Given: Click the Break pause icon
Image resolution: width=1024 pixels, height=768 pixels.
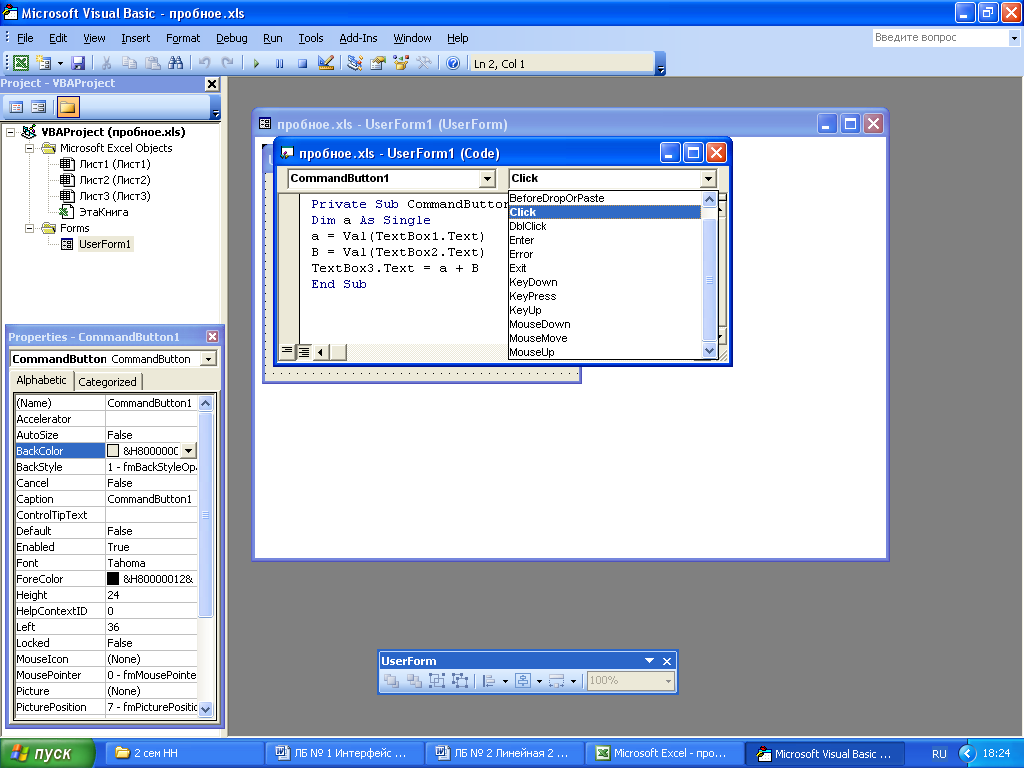Looking at the screenshot, I should coord(280,63).
